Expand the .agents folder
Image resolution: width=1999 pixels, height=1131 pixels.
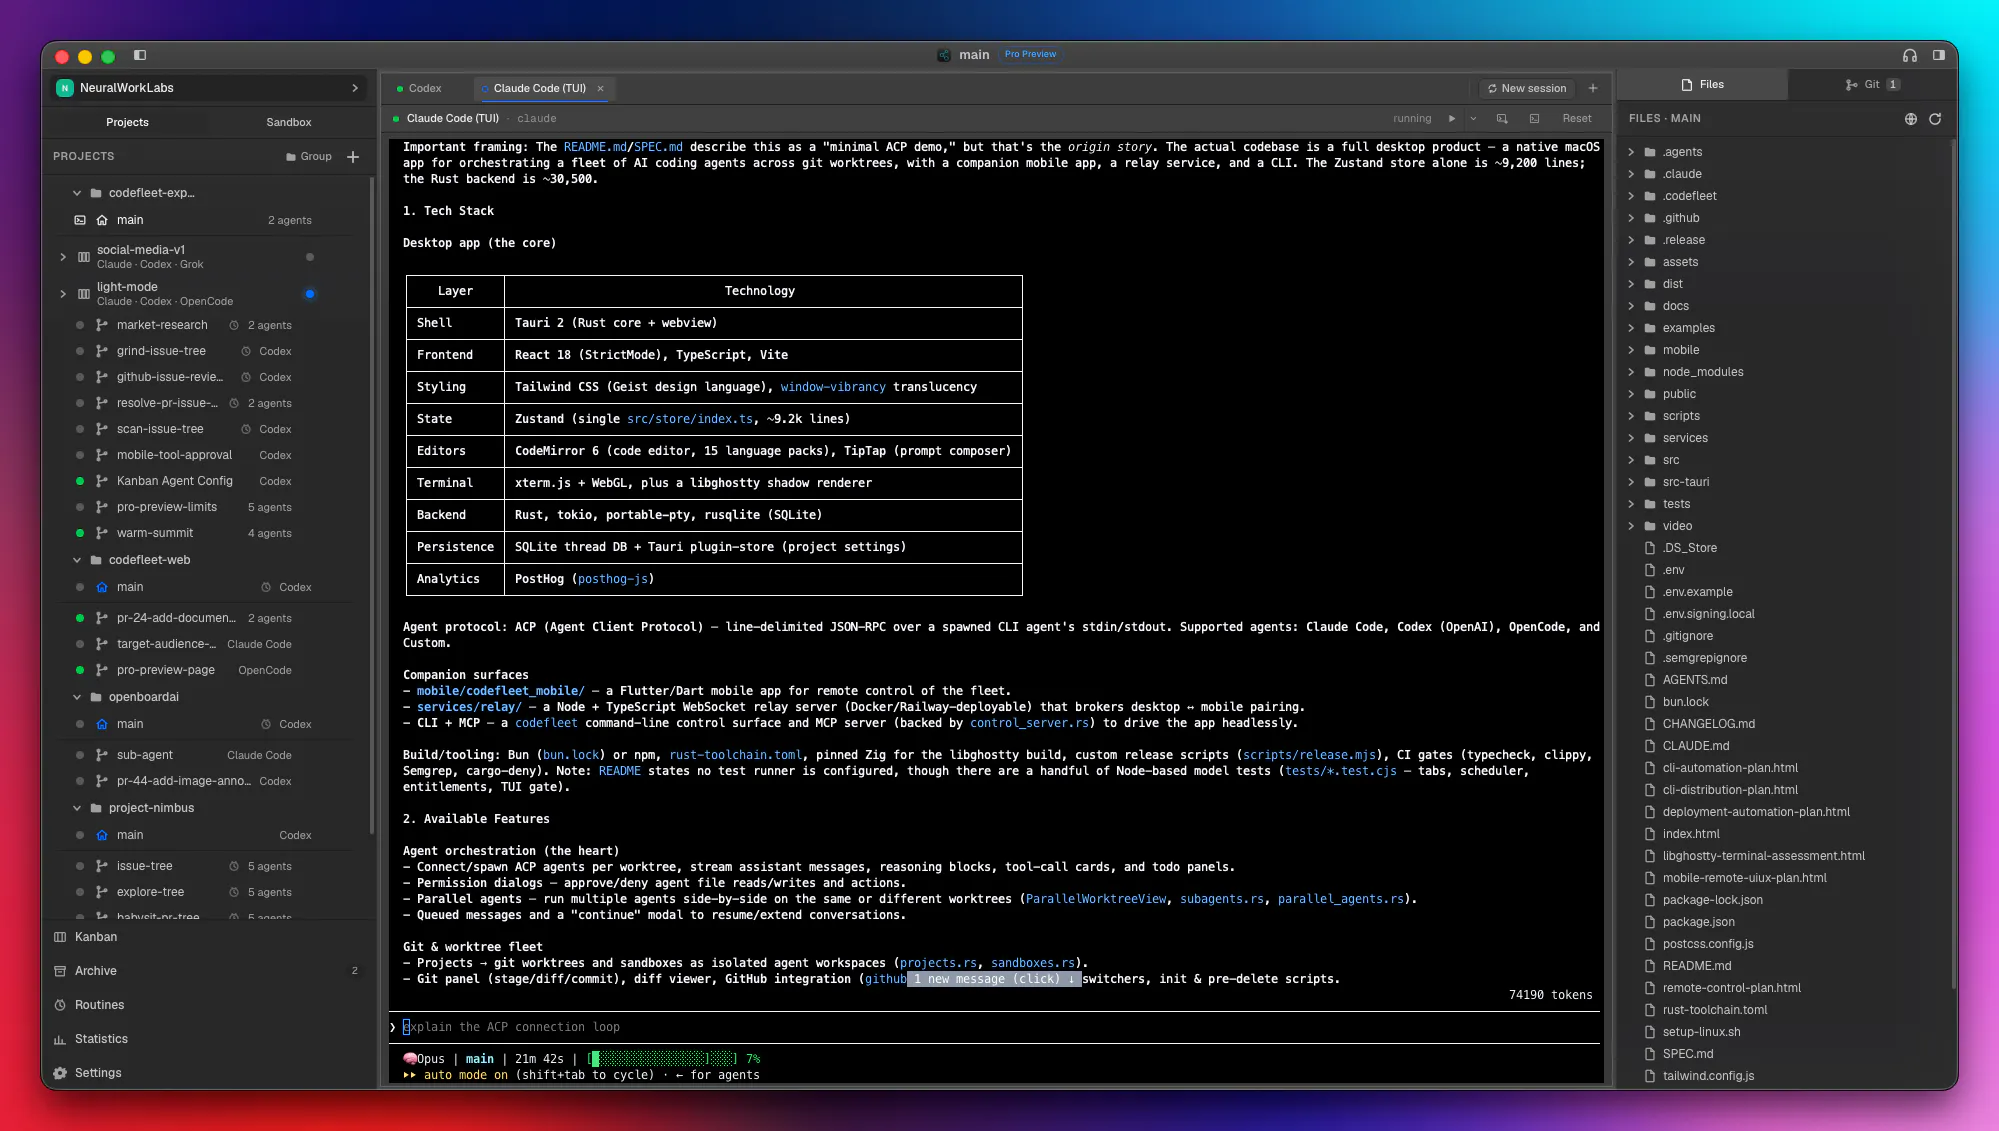click(x=1631, y=152)
